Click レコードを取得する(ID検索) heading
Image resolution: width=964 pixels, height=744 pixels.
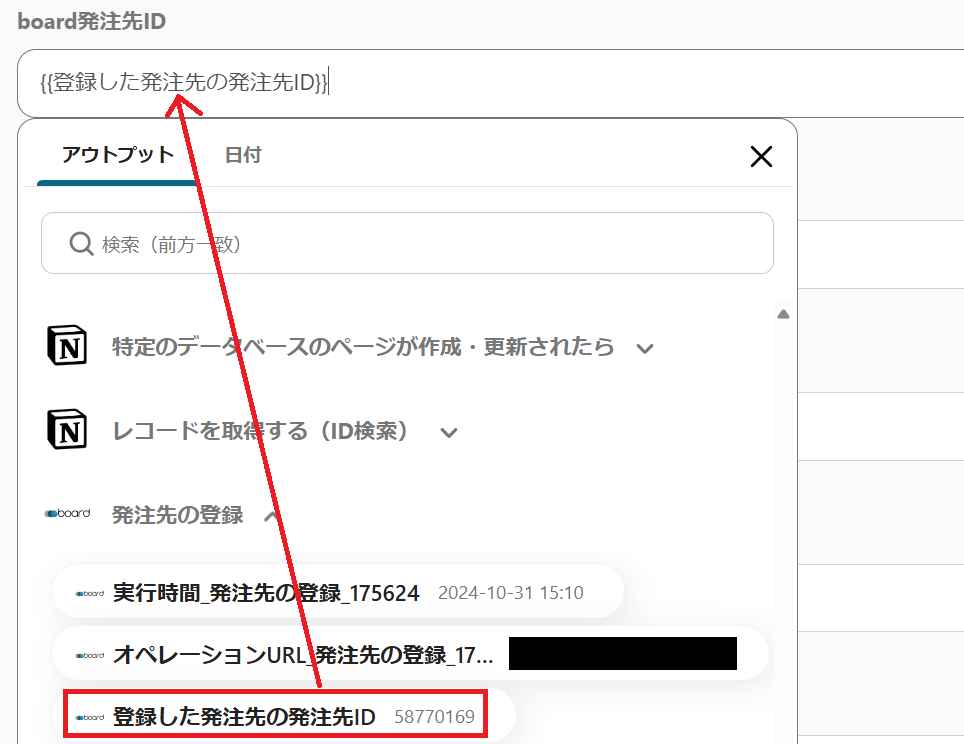click(x=259, y=430)
